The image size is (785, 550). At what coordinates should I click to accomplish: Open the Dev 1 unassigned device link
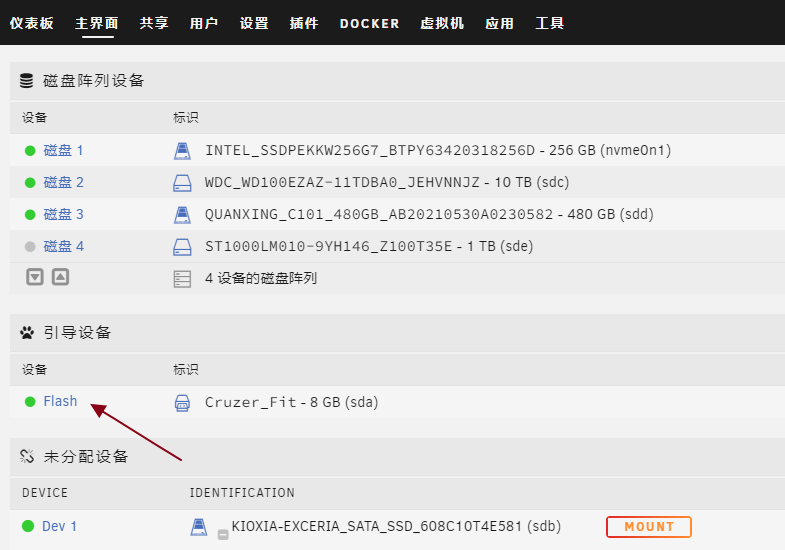(59, 526)
